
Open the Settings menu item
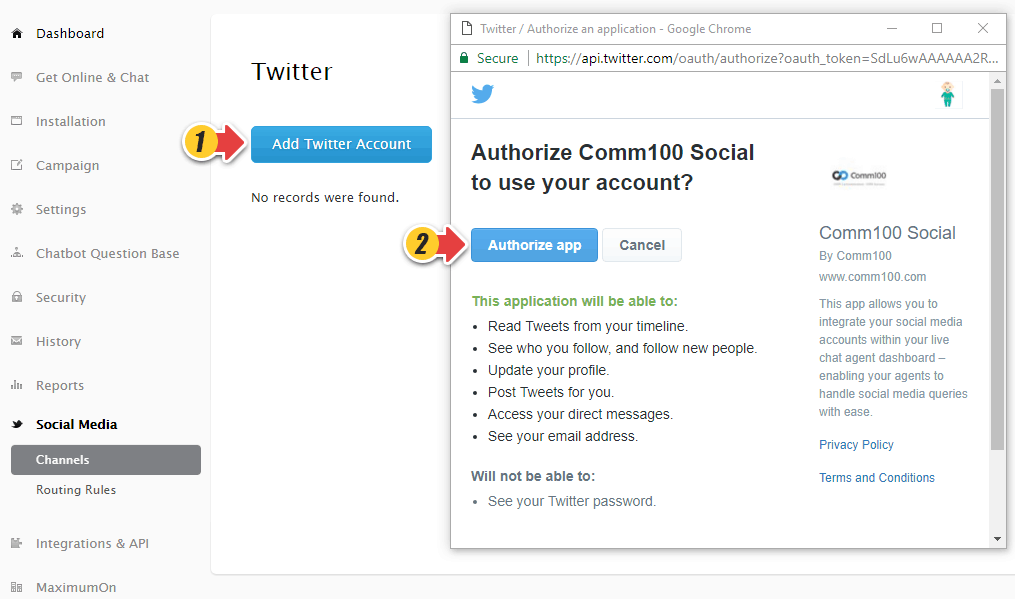(x=61, y=209)
